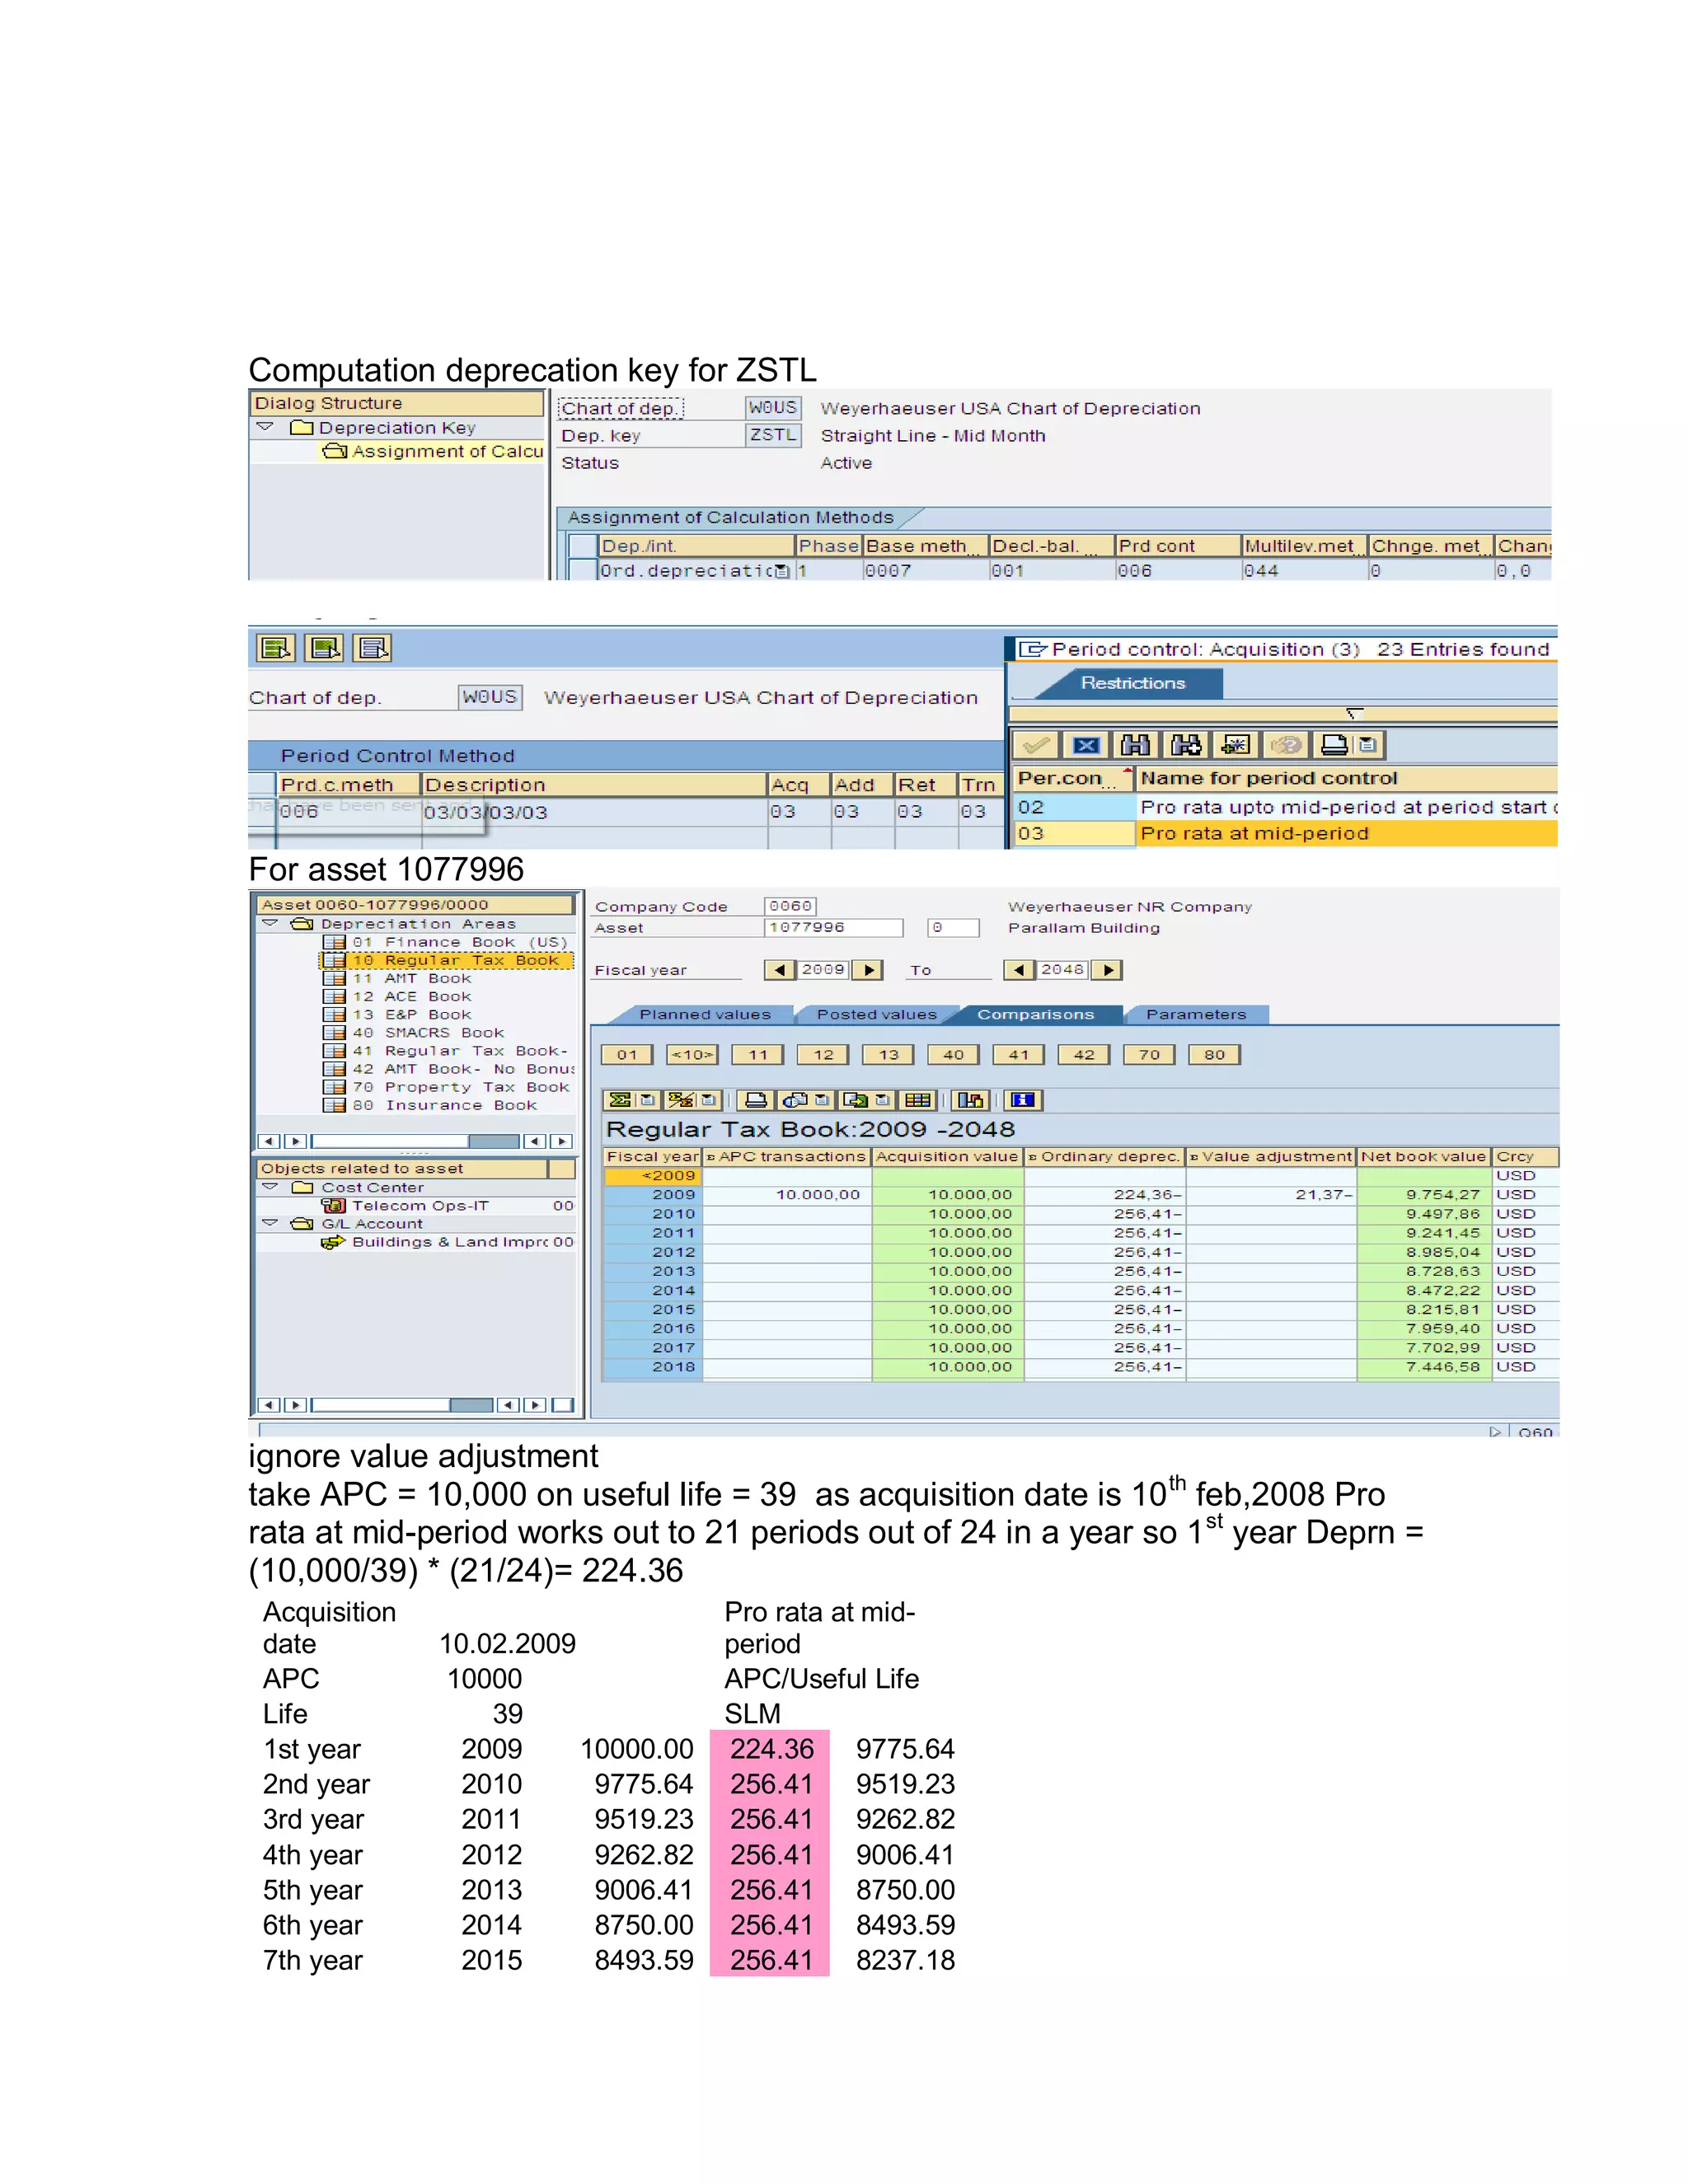
Task: Click the 01 depreciation area button
Action: (627, 1055)
